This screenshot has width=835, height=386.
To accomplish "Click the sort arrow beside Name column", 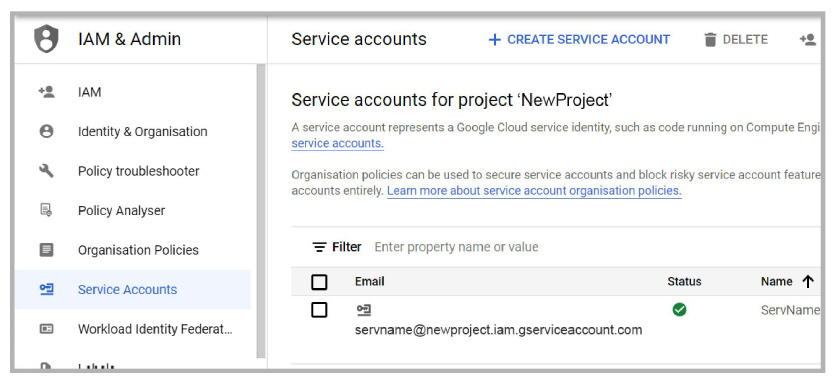I will (x=808, y=282).
